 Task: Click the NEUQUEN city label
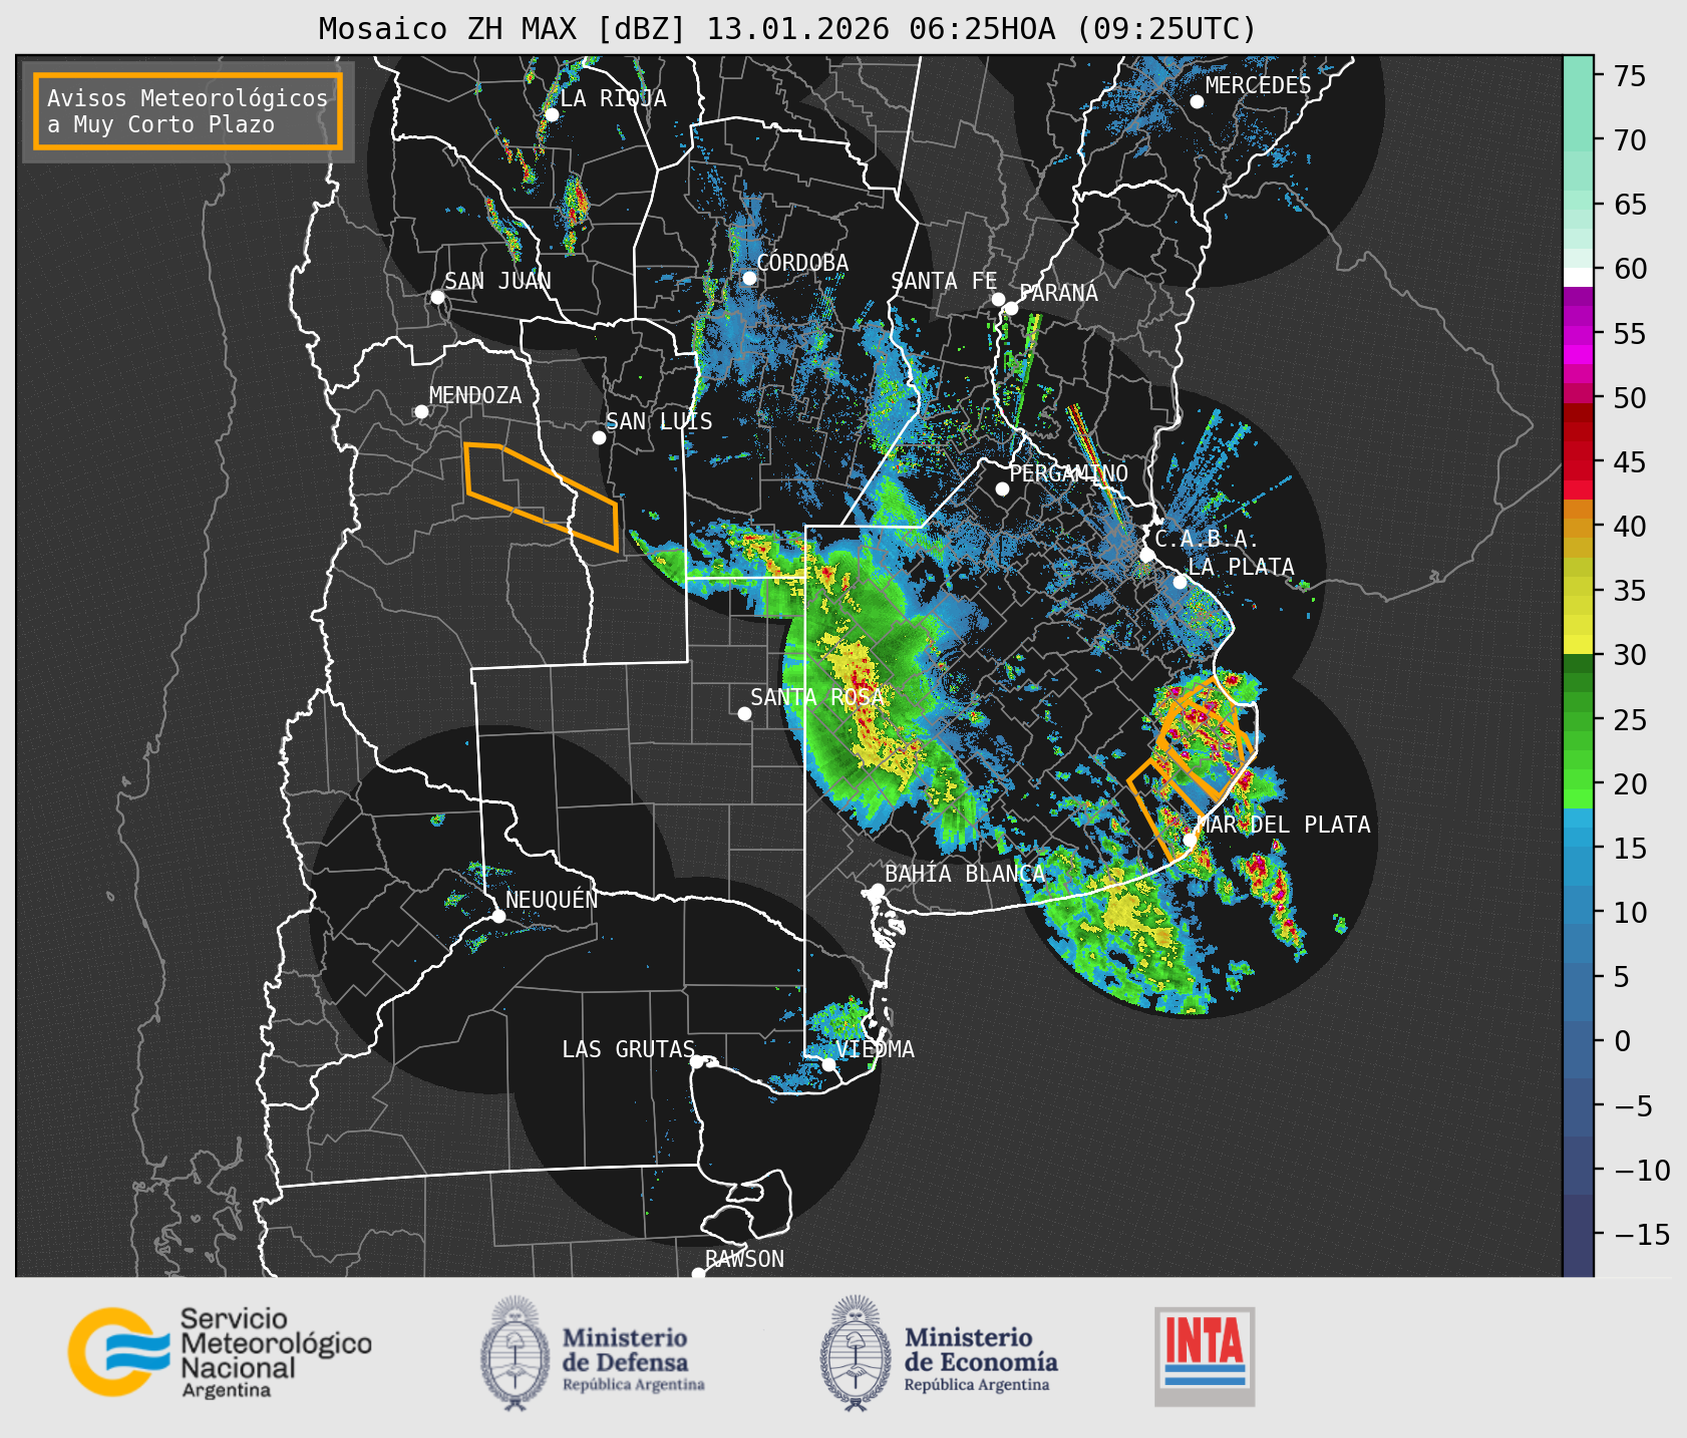coord(552,899)
